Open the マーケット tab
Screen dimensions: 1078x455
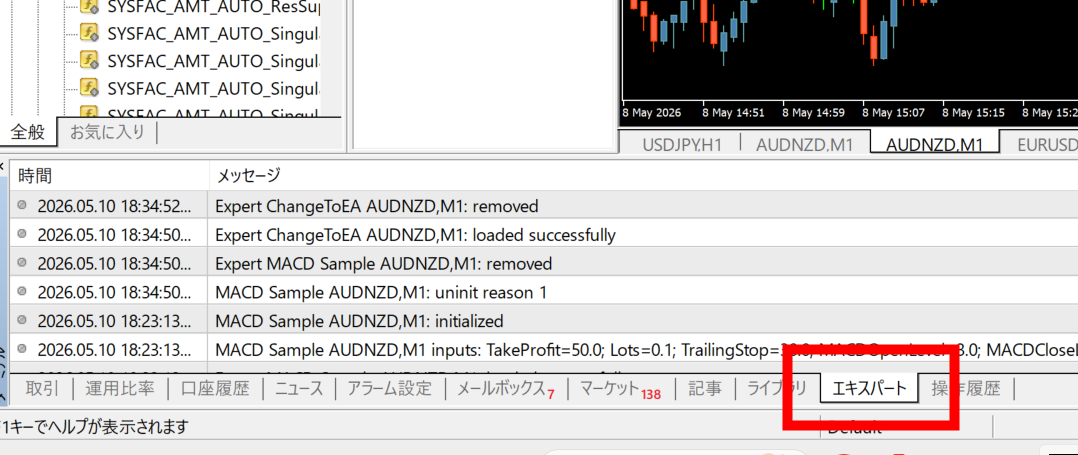click(x=620, y=389)
